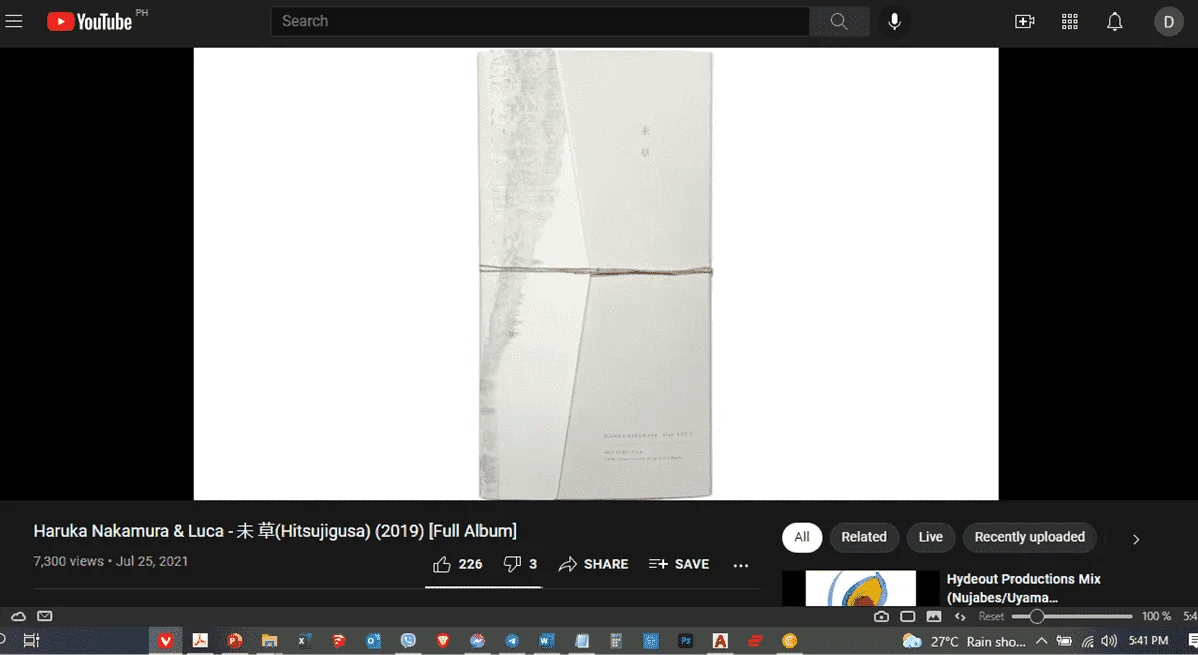
Task: Open the clock showing 5:41 PM
Action: [1148, 640]
